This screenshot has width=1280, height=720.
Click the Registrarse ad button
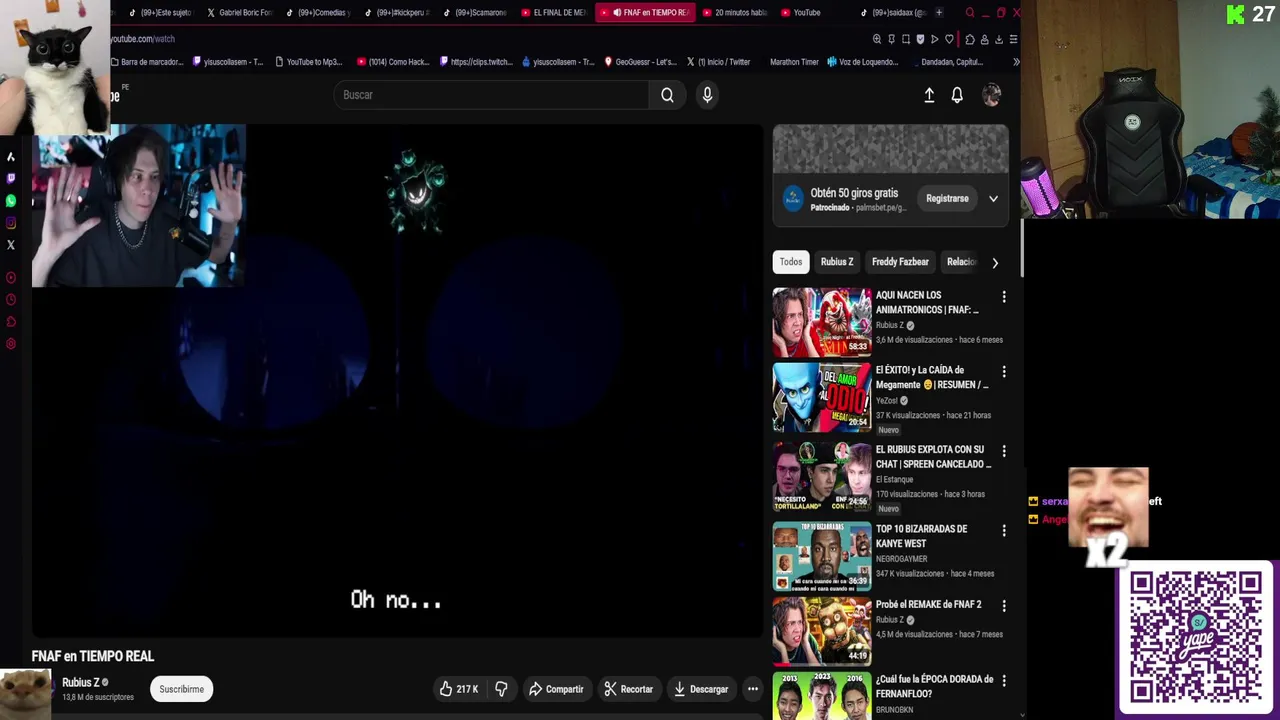[x=947, y=199]
